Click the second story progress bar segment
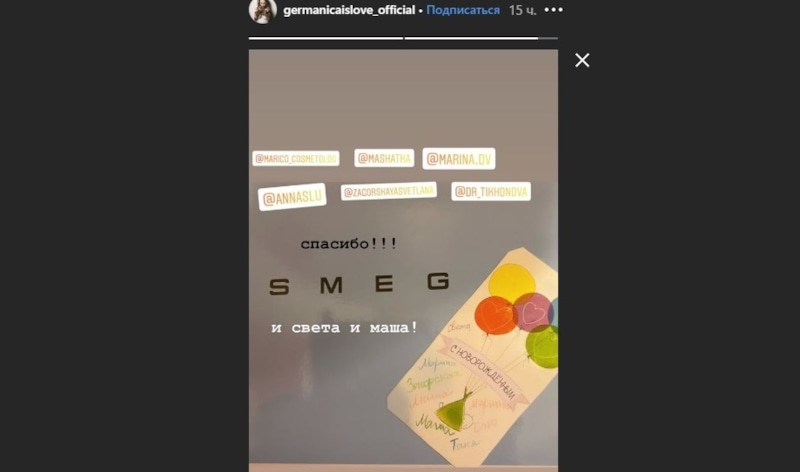The height and width of the screenshot is (472, 800). tap(481, 38)
